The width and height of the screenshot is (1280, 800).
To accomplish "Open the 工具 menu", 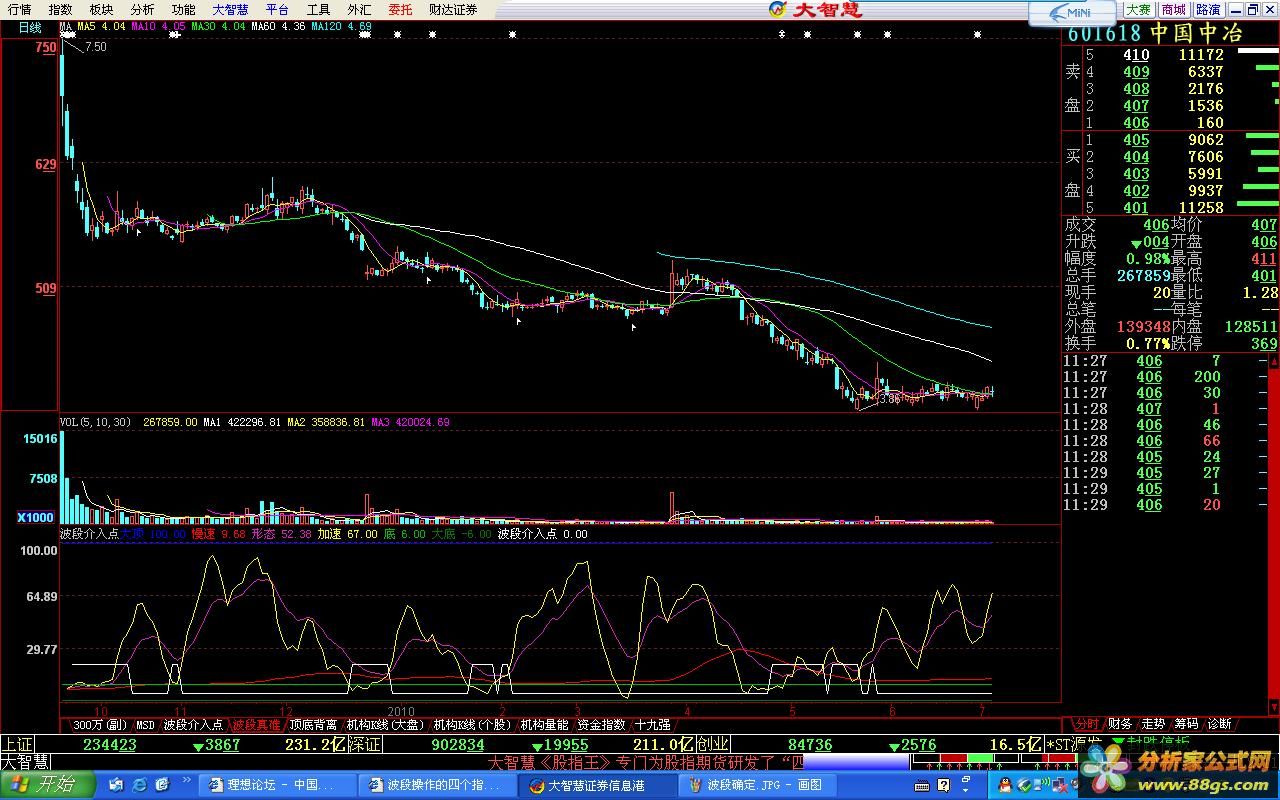I will [318, 9].
